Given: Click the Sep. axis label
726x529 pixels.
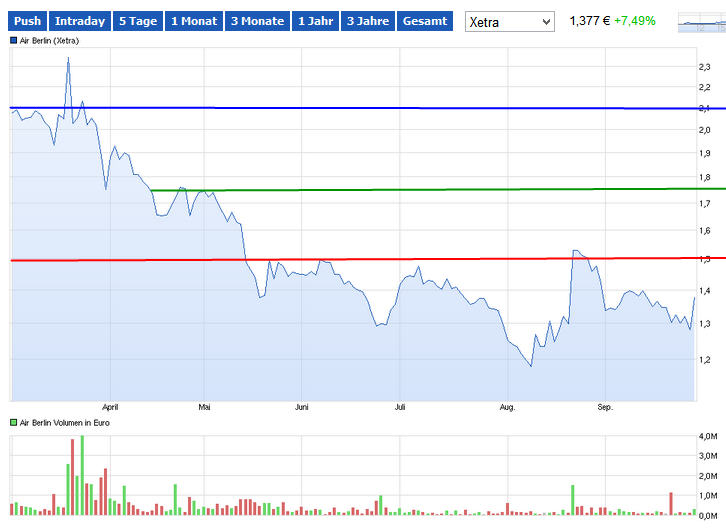Looking at the screenshot, I should (605, 407).
